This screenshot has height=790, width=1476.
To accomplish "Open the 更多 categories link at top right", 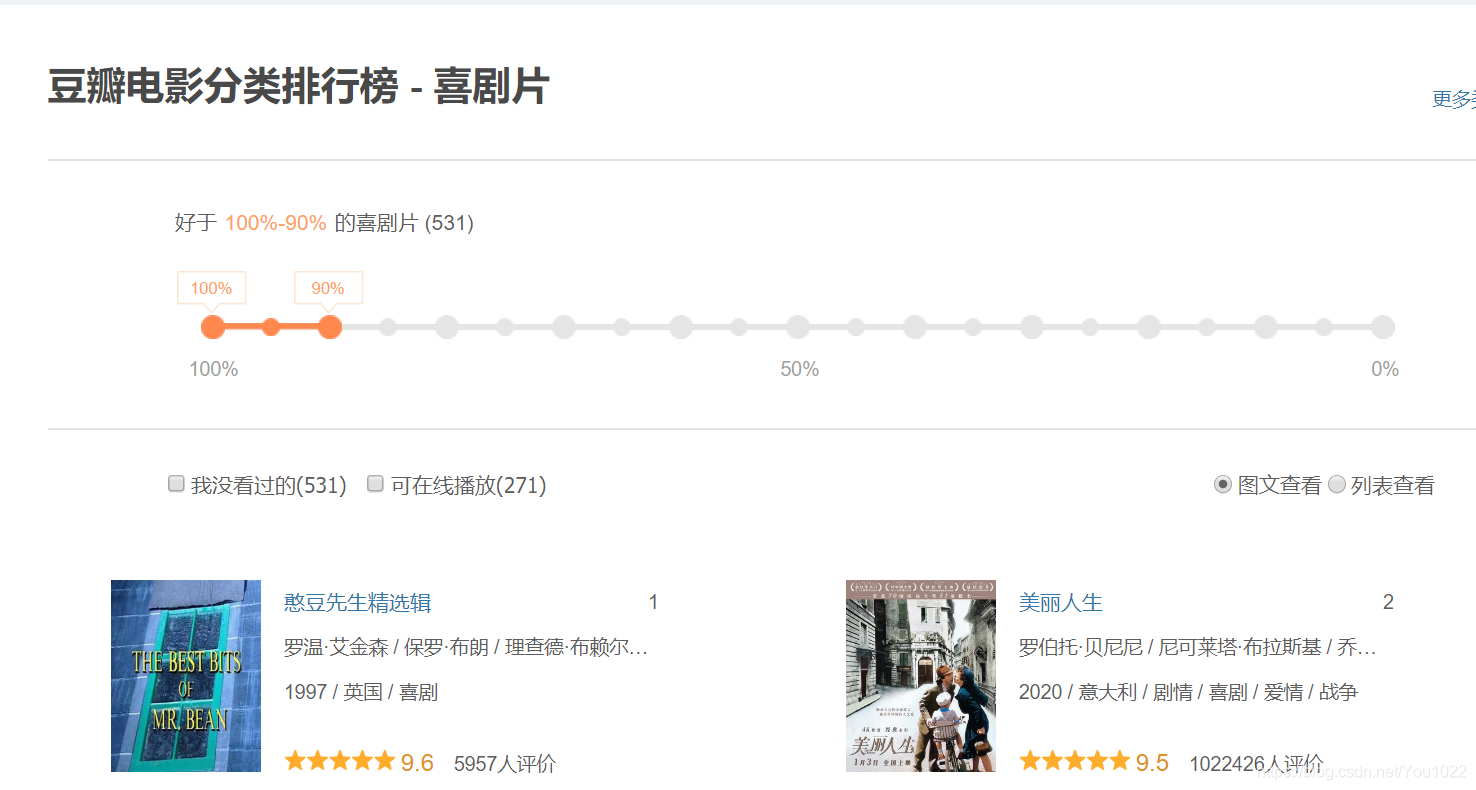I will (1454, 99).
